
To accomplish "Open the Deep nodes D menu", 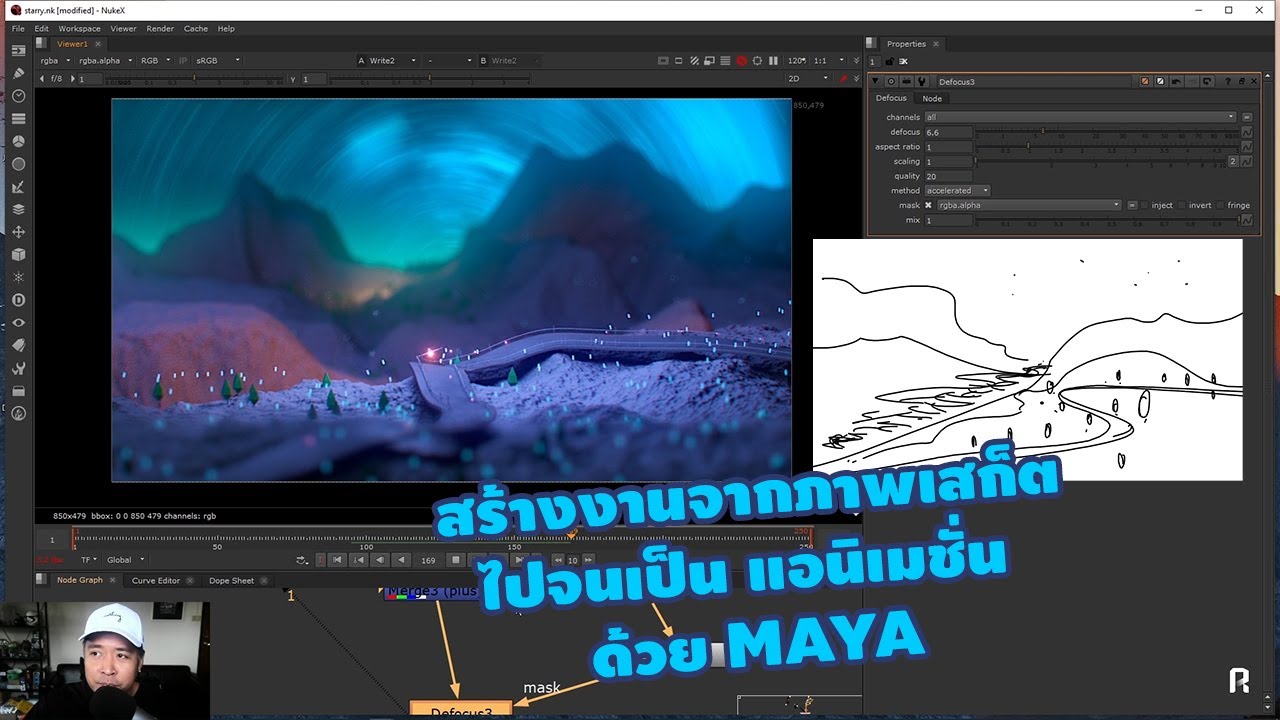I will pyautogui.click(x=18, y=300).
